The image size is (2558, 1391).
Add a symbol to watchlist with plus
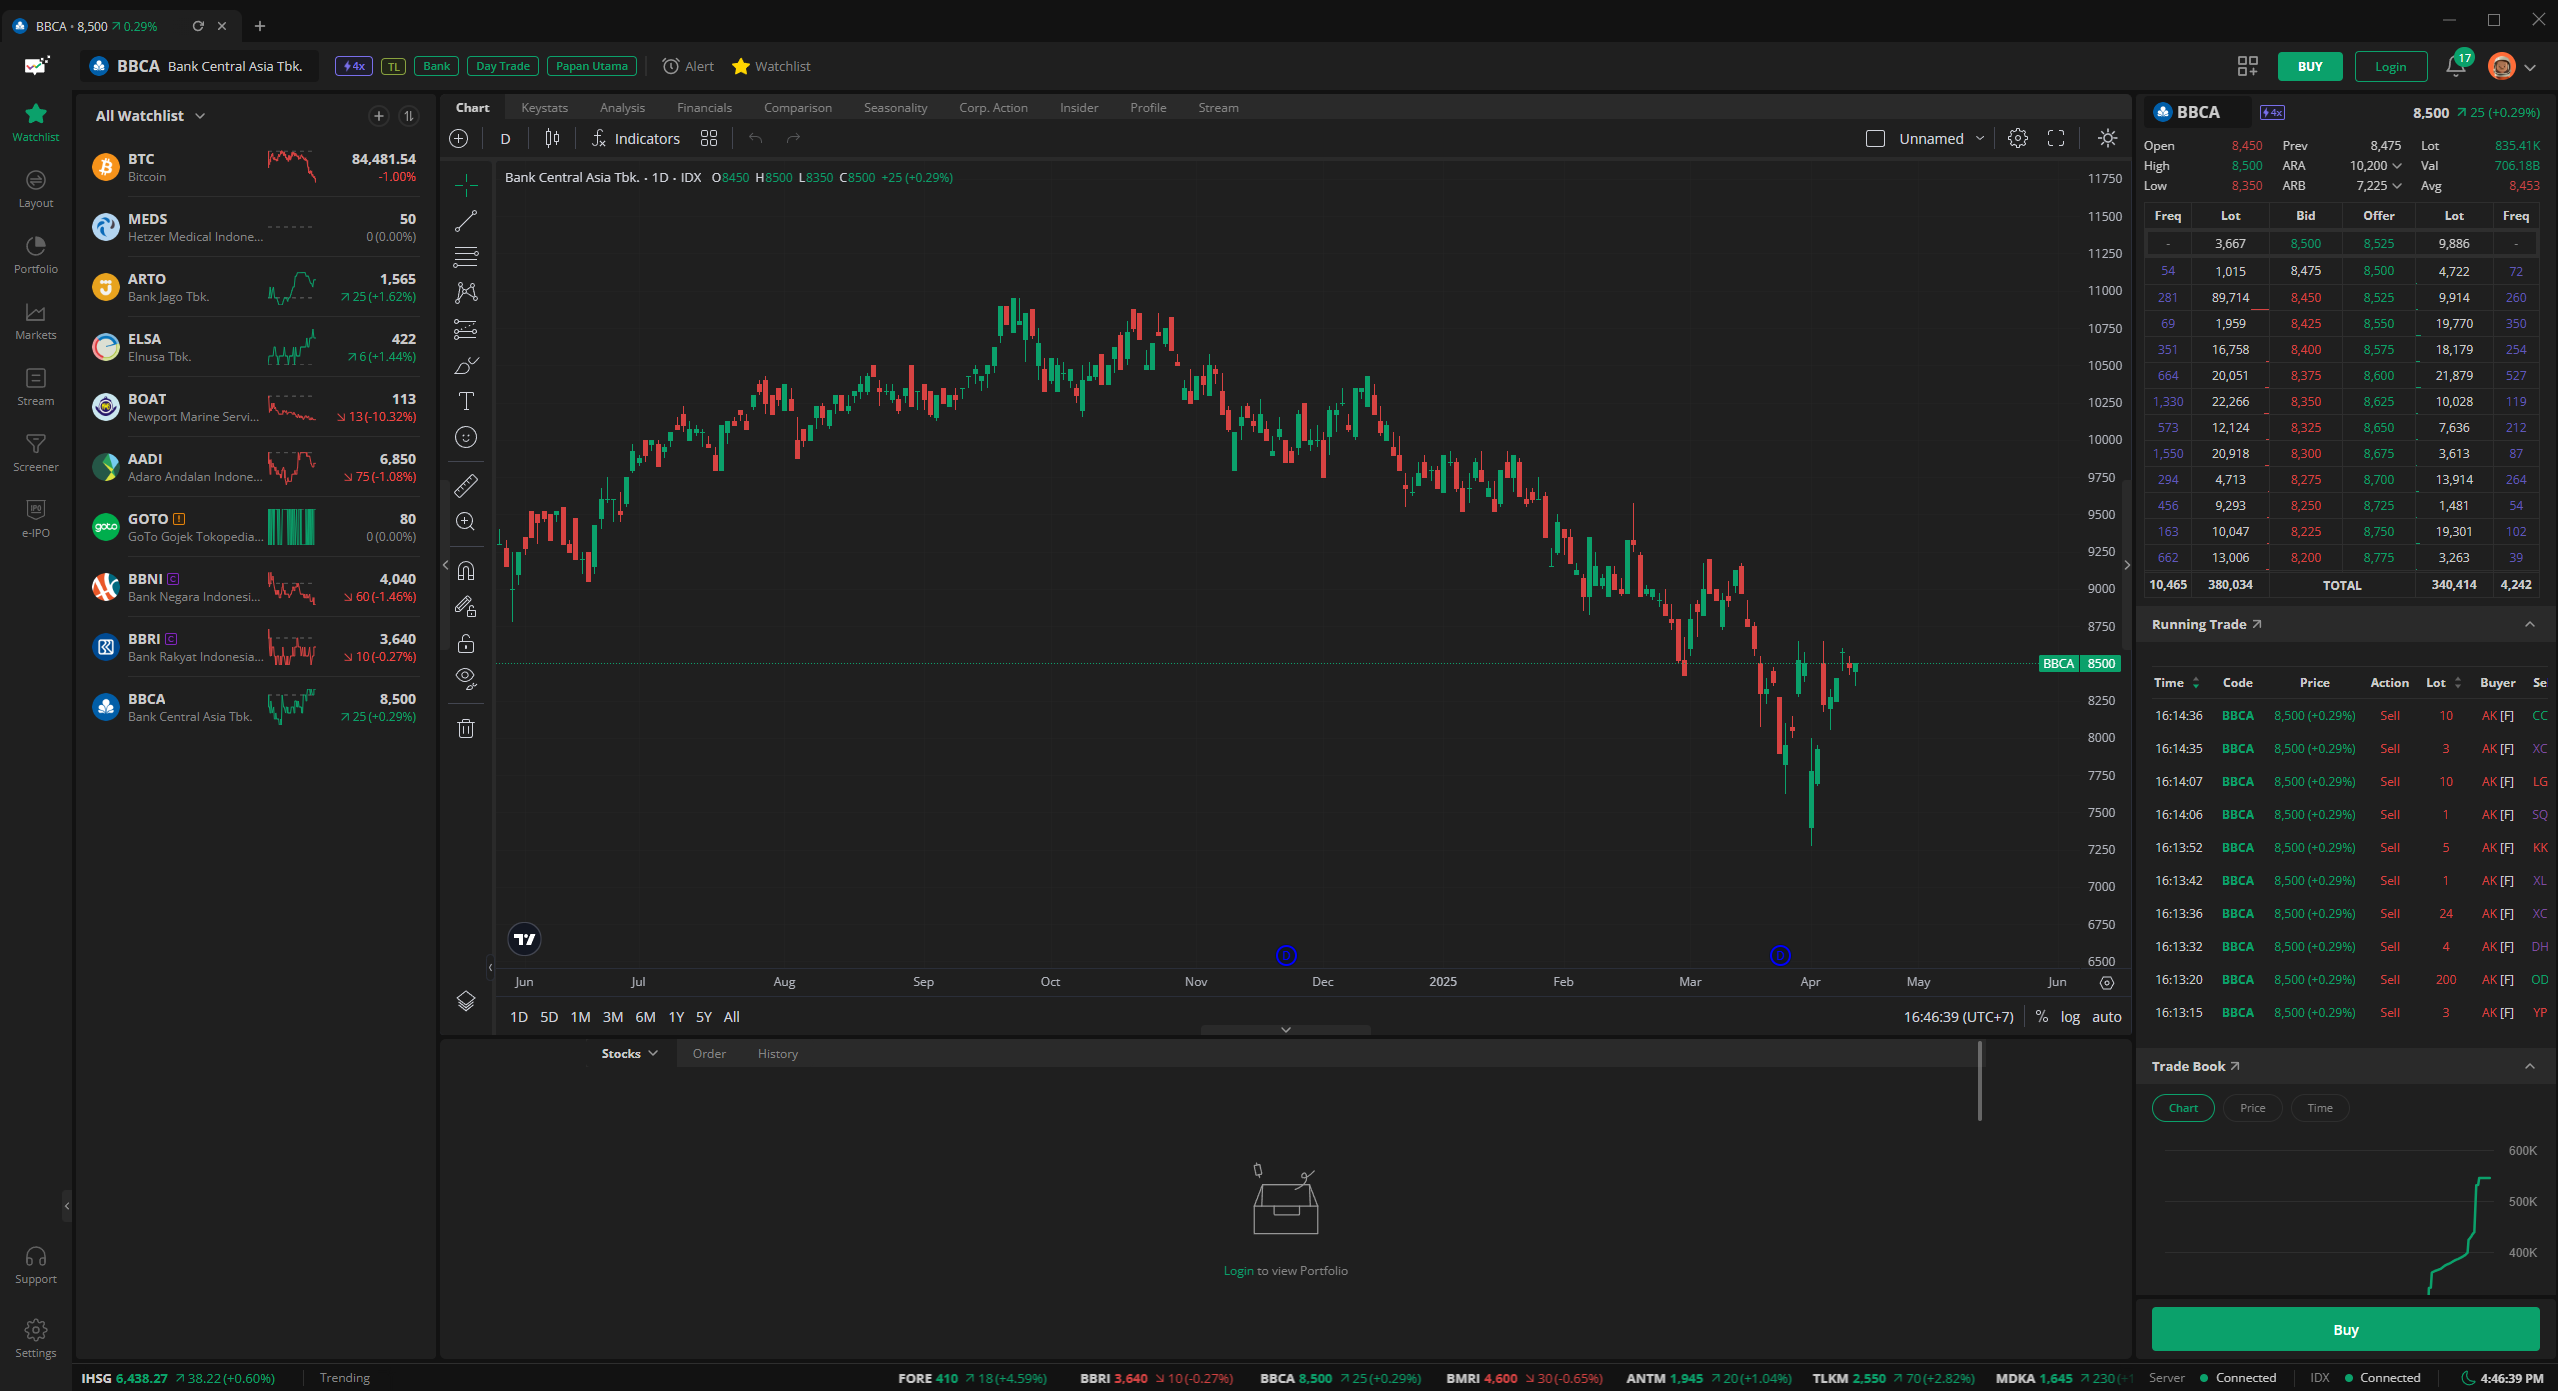pos(379,116)
